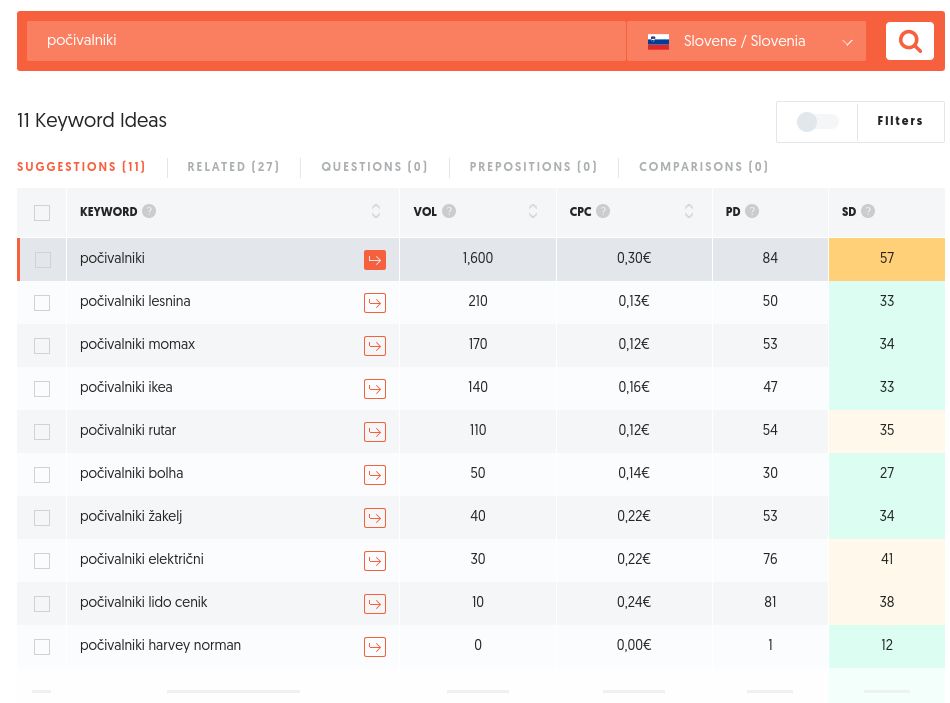Click the SD value 57 orange cell
Viewport: 950px width, 703px height.
(886, 259)
